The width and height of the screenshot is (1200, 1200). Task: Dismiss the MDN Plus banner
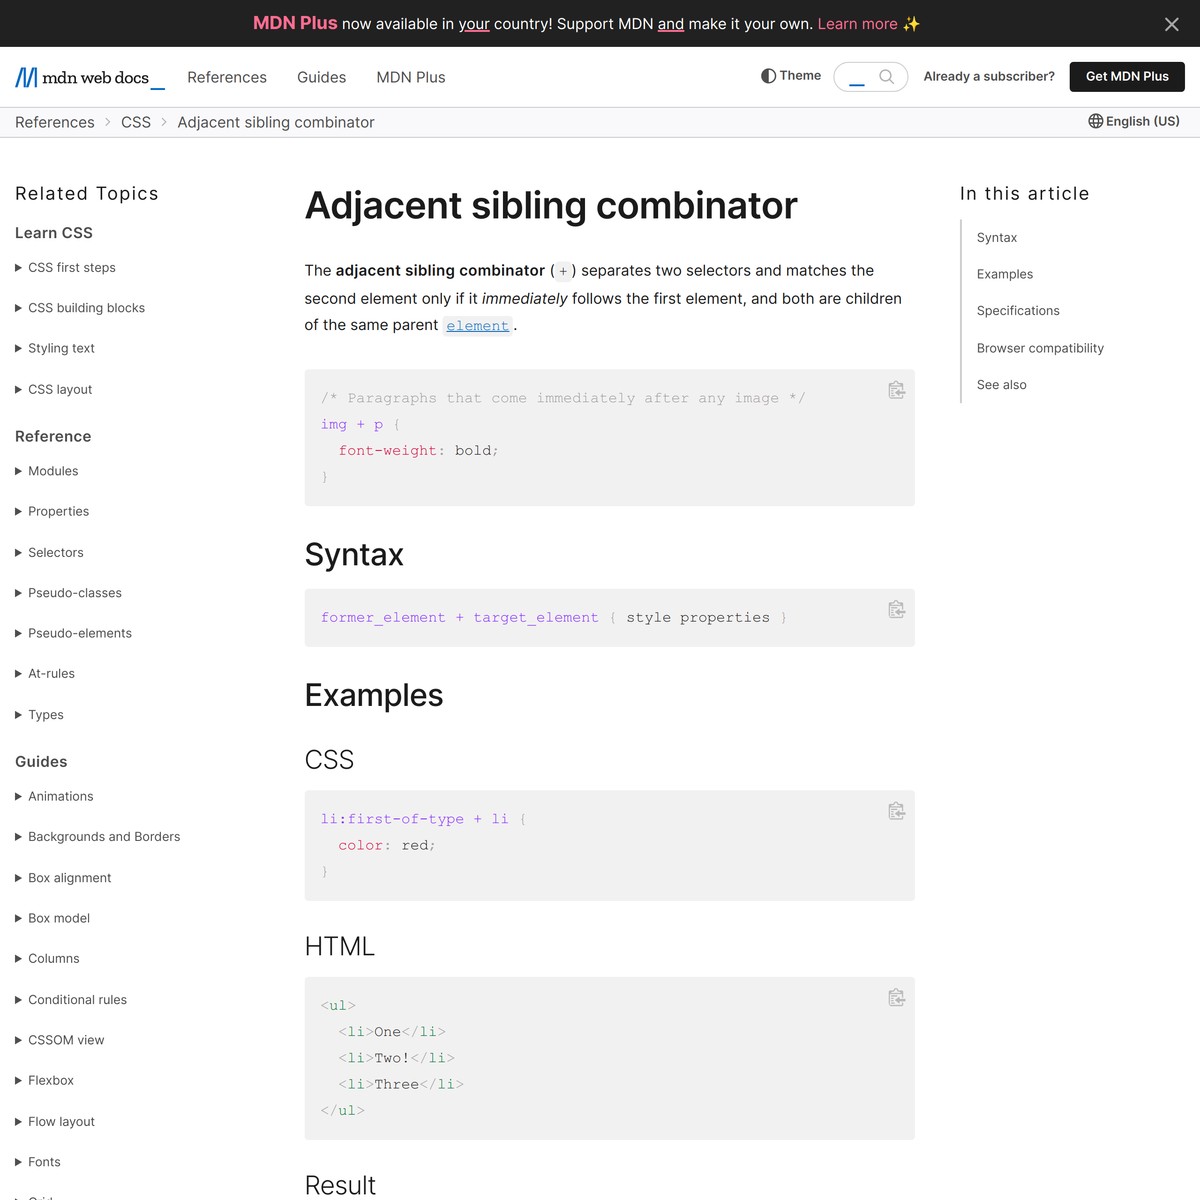(1171, 24)
